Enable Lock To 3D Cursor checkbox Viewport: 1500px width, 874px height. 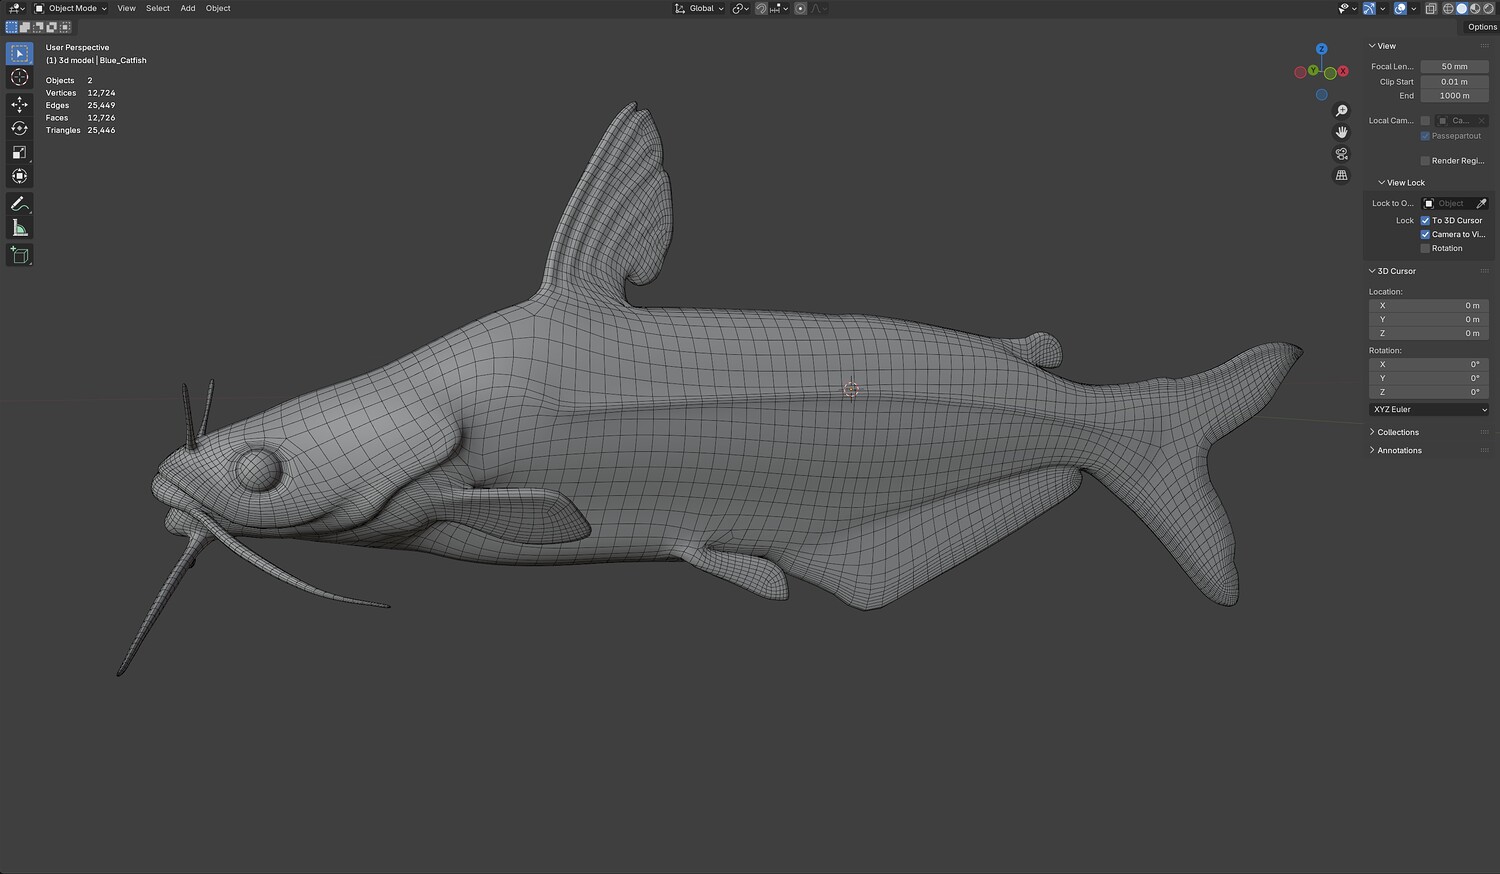(1425, 220)
